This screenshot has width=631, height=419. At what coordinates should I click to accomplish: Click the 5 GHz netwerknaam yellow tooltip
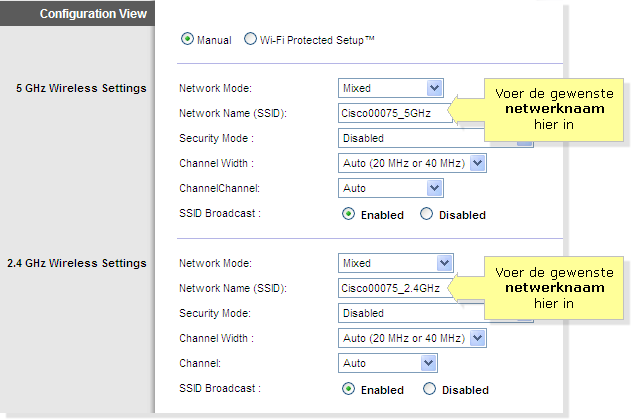coord(554,109)
